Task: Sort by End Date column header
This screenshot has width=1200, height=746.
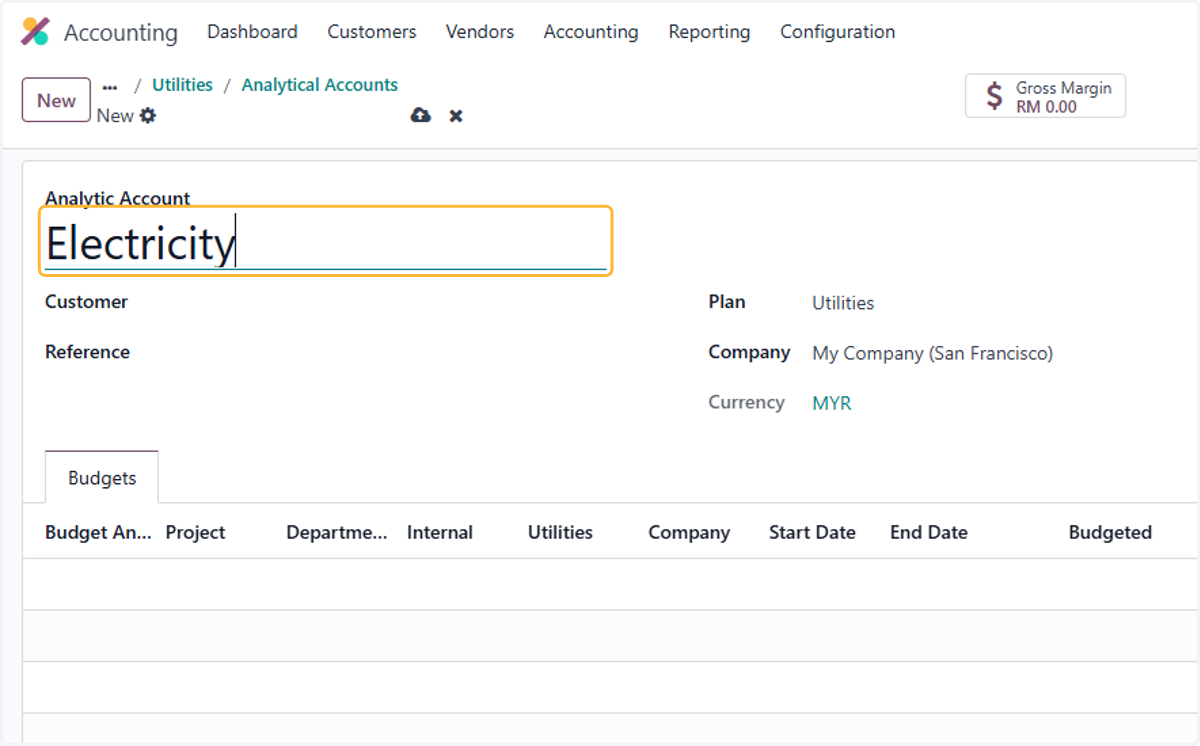Action: [929, 532]
